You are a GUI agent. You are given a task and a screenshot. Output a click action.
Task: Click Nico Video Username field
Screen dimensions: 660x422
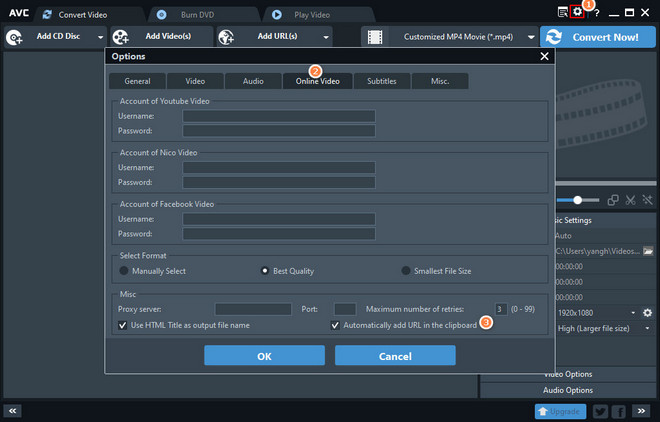pos(279,167)
